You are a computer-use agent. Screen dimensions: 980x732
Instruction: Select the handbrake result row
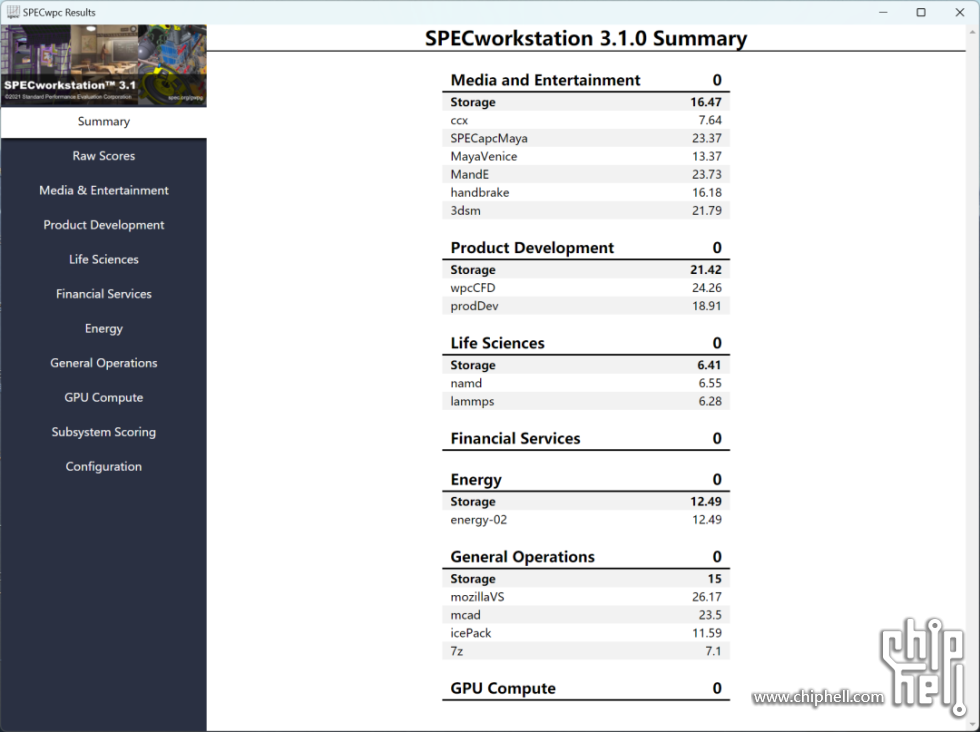point(585,192)
